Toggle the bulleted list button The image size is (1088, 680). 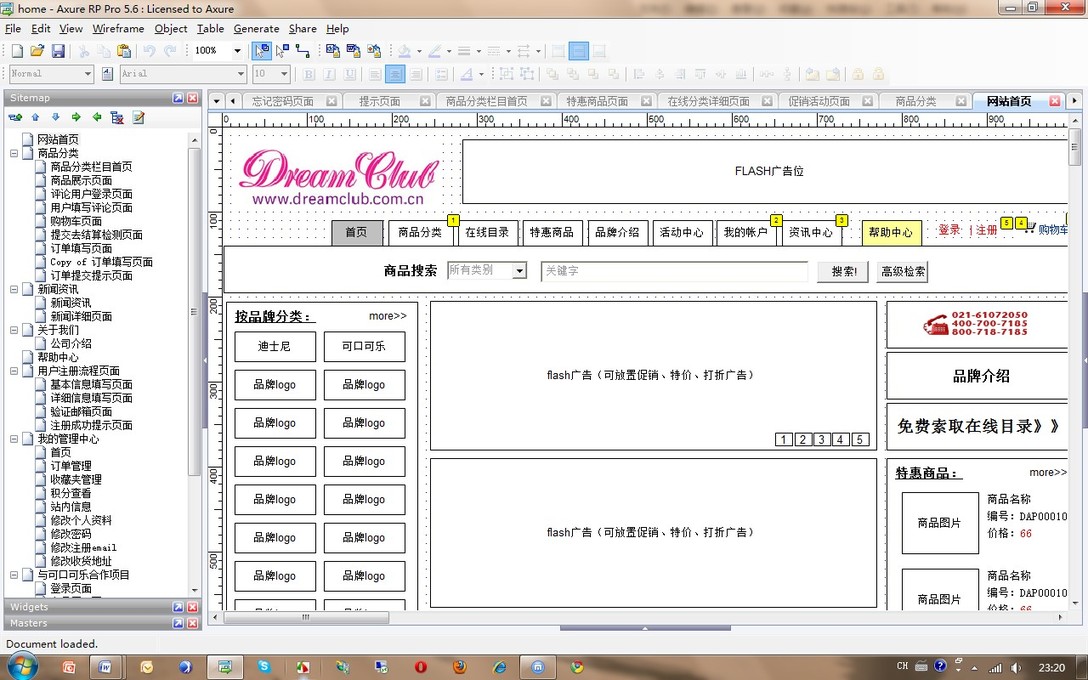tap(441, 74)
